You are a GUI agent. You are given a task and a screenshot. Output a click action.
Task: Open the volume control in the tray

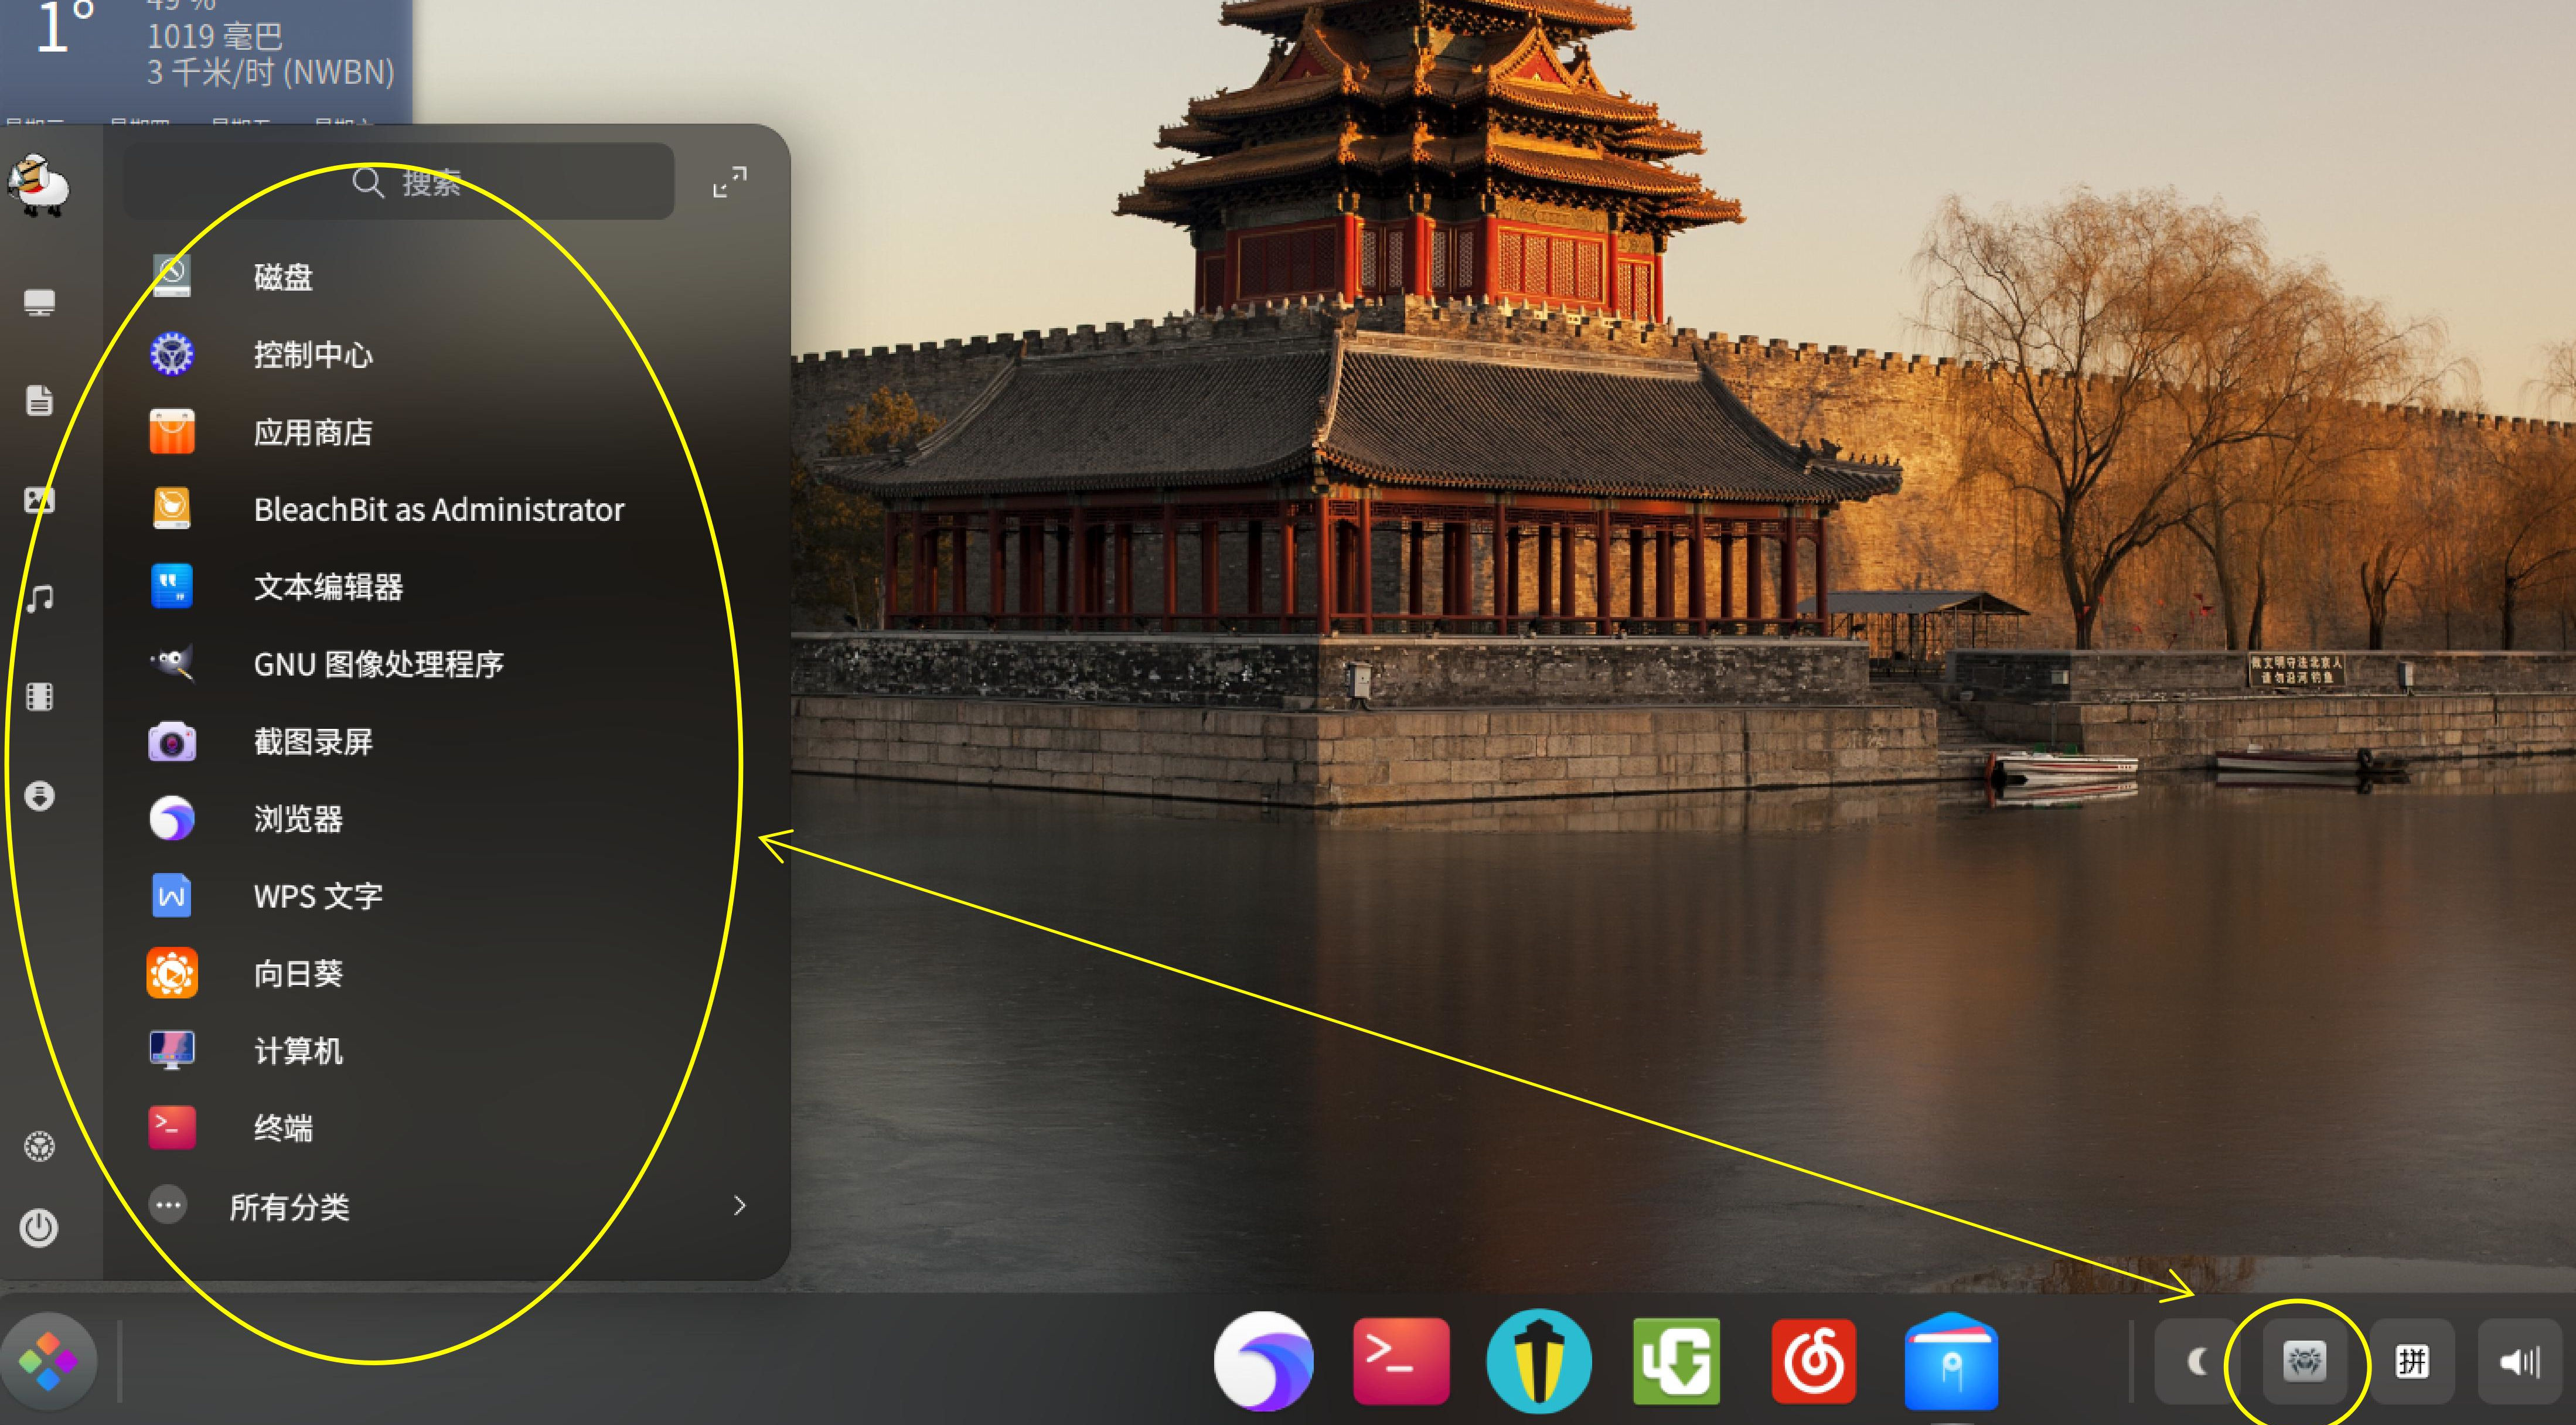click(2518, 1361)
